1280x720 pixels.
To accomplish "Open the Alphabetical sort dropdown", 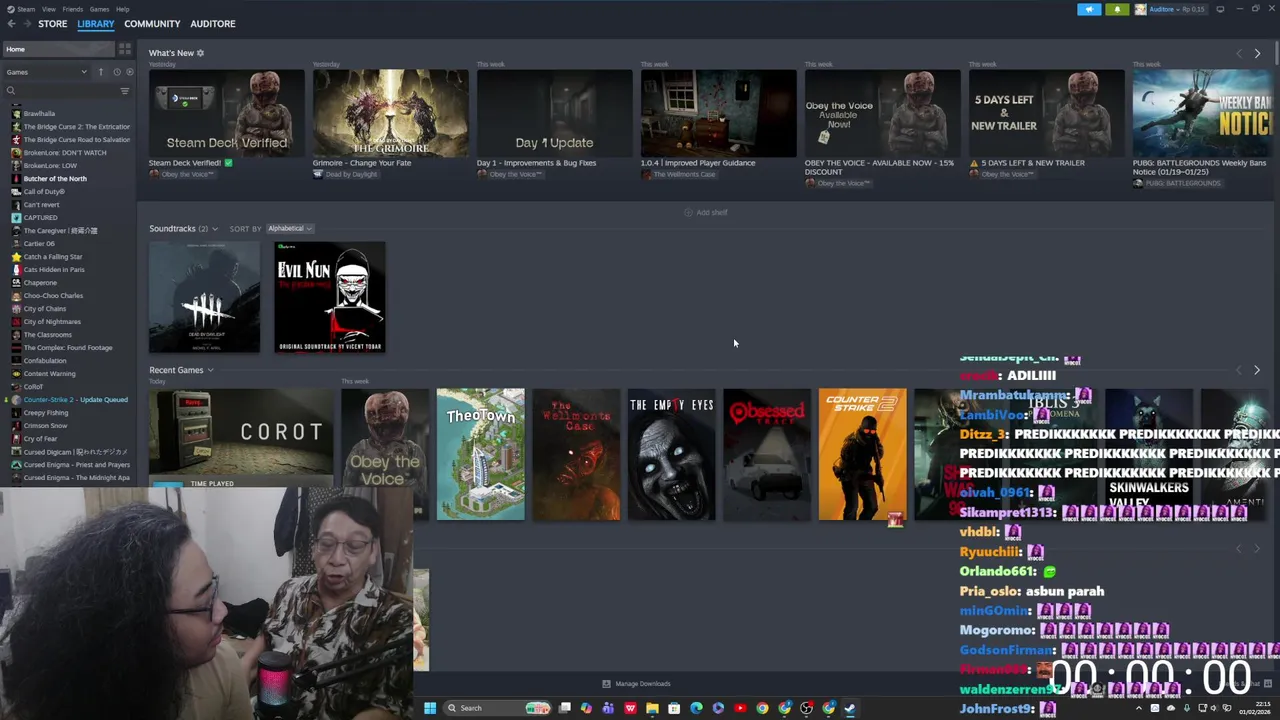I will pyautogui.click(x=290, y=229).
